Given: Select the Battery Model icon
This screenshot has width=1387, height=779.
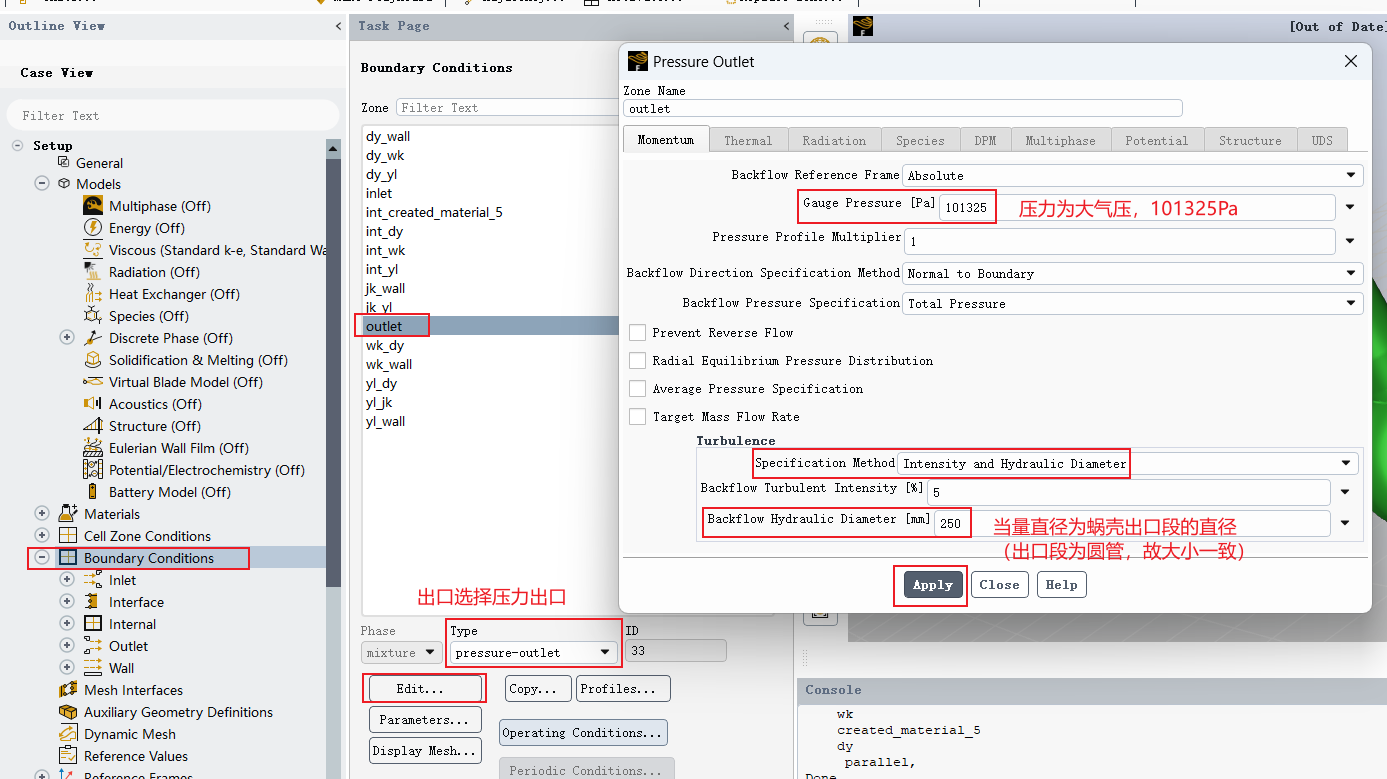Looking at the screenshot, I should (x=93, y=492).
